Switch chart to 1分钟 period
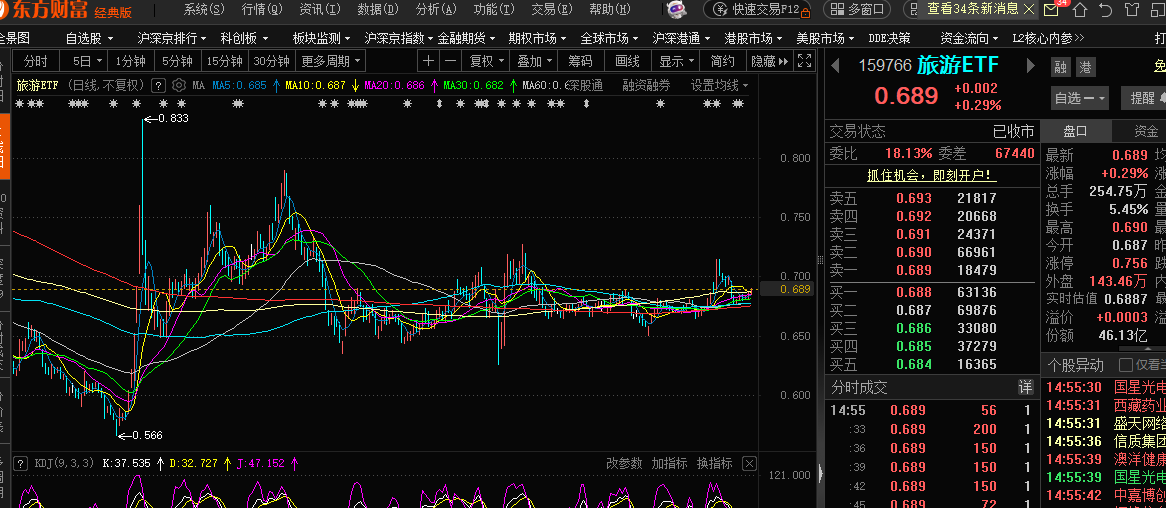This screenshot has height=508, width=1166. click(x=130, y=61)
